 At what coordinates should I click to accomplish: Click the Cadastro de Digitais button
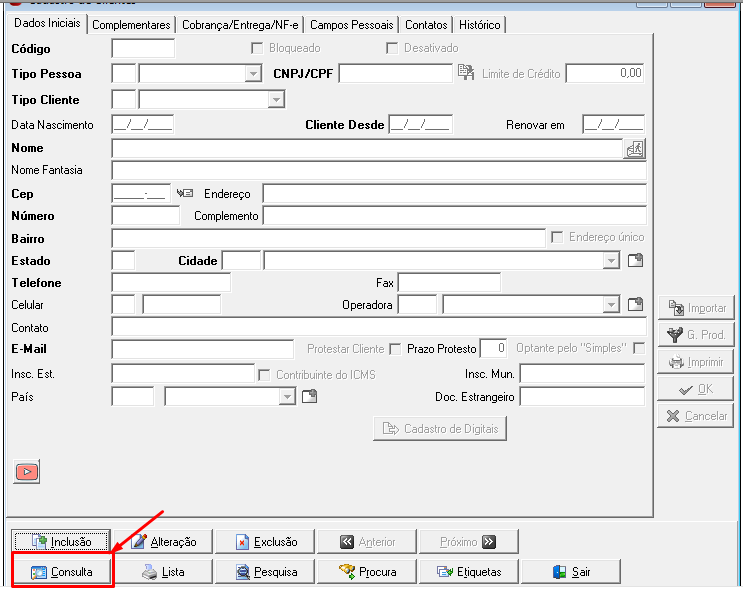tap(440, 429)
